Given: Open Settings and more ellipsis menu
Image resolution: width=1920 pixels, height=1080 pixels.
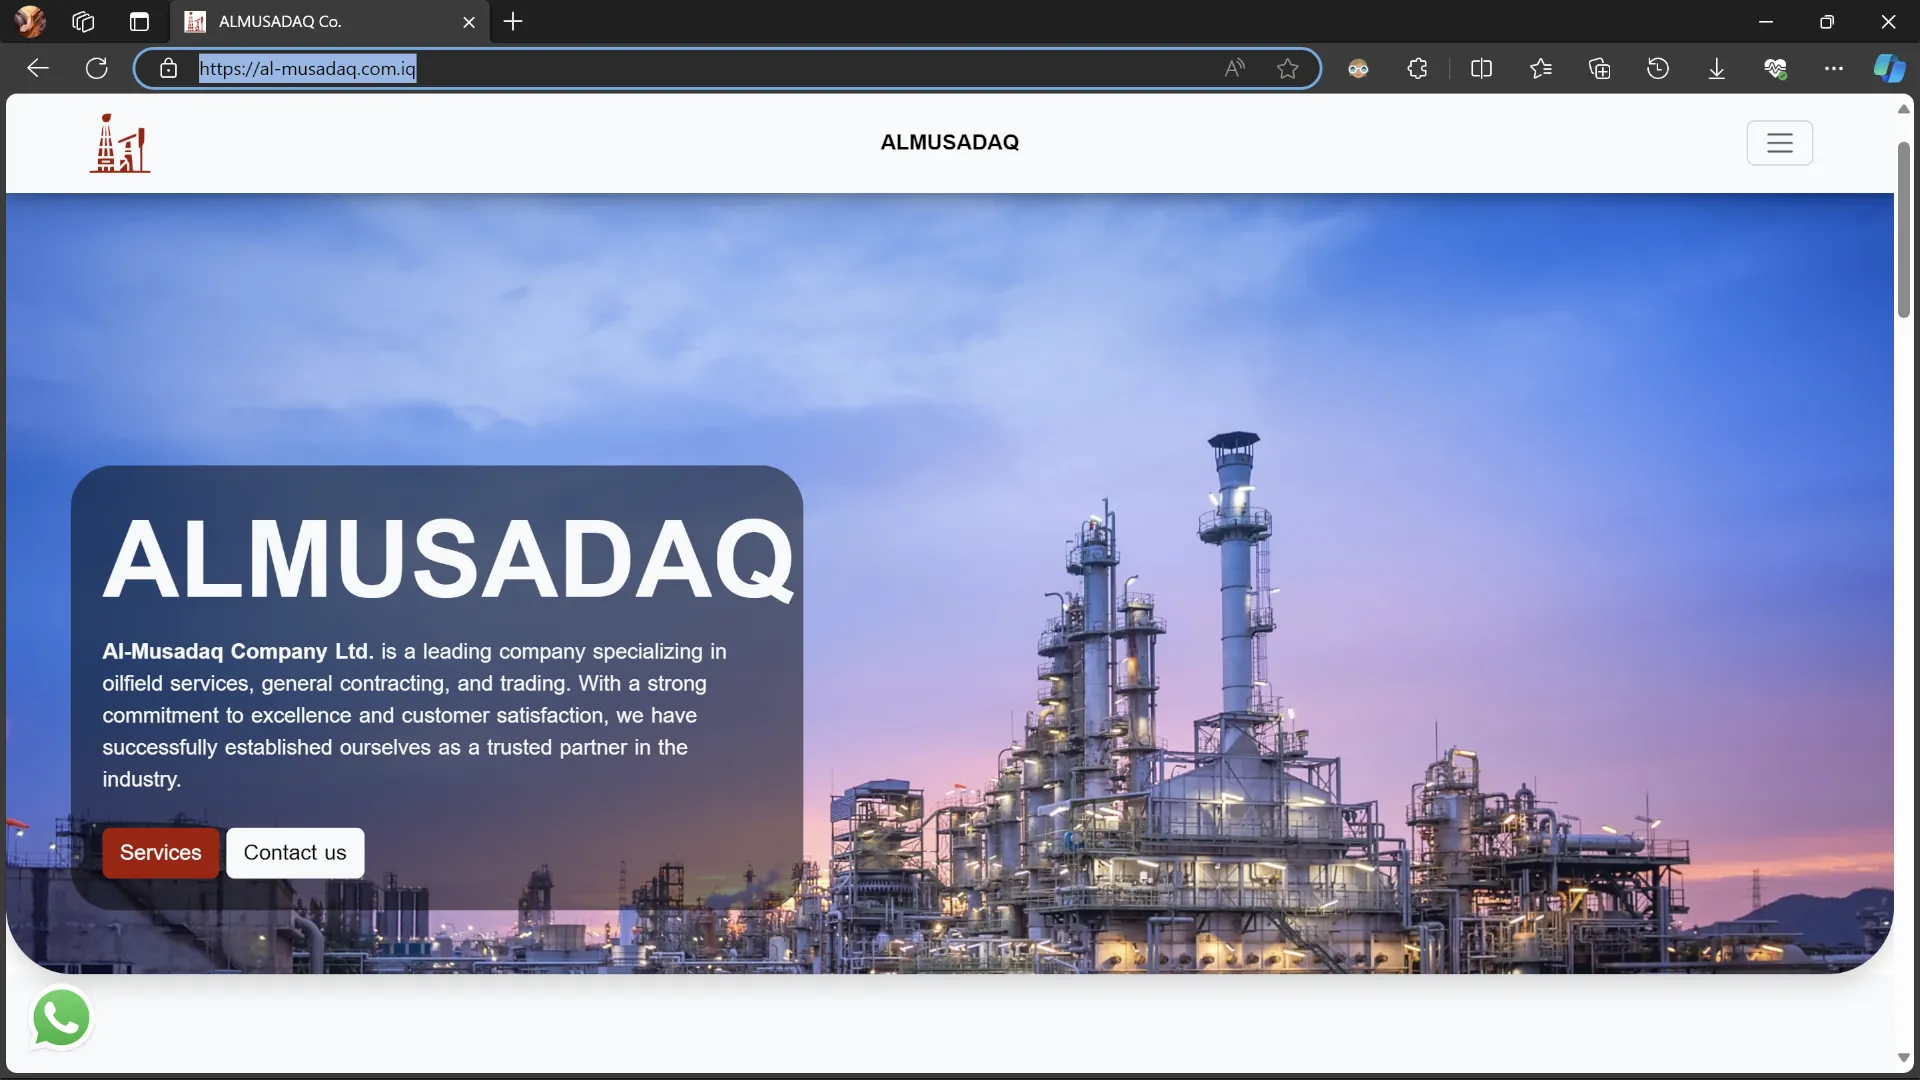Looking at the screenshot, I should click(1833, 69).
